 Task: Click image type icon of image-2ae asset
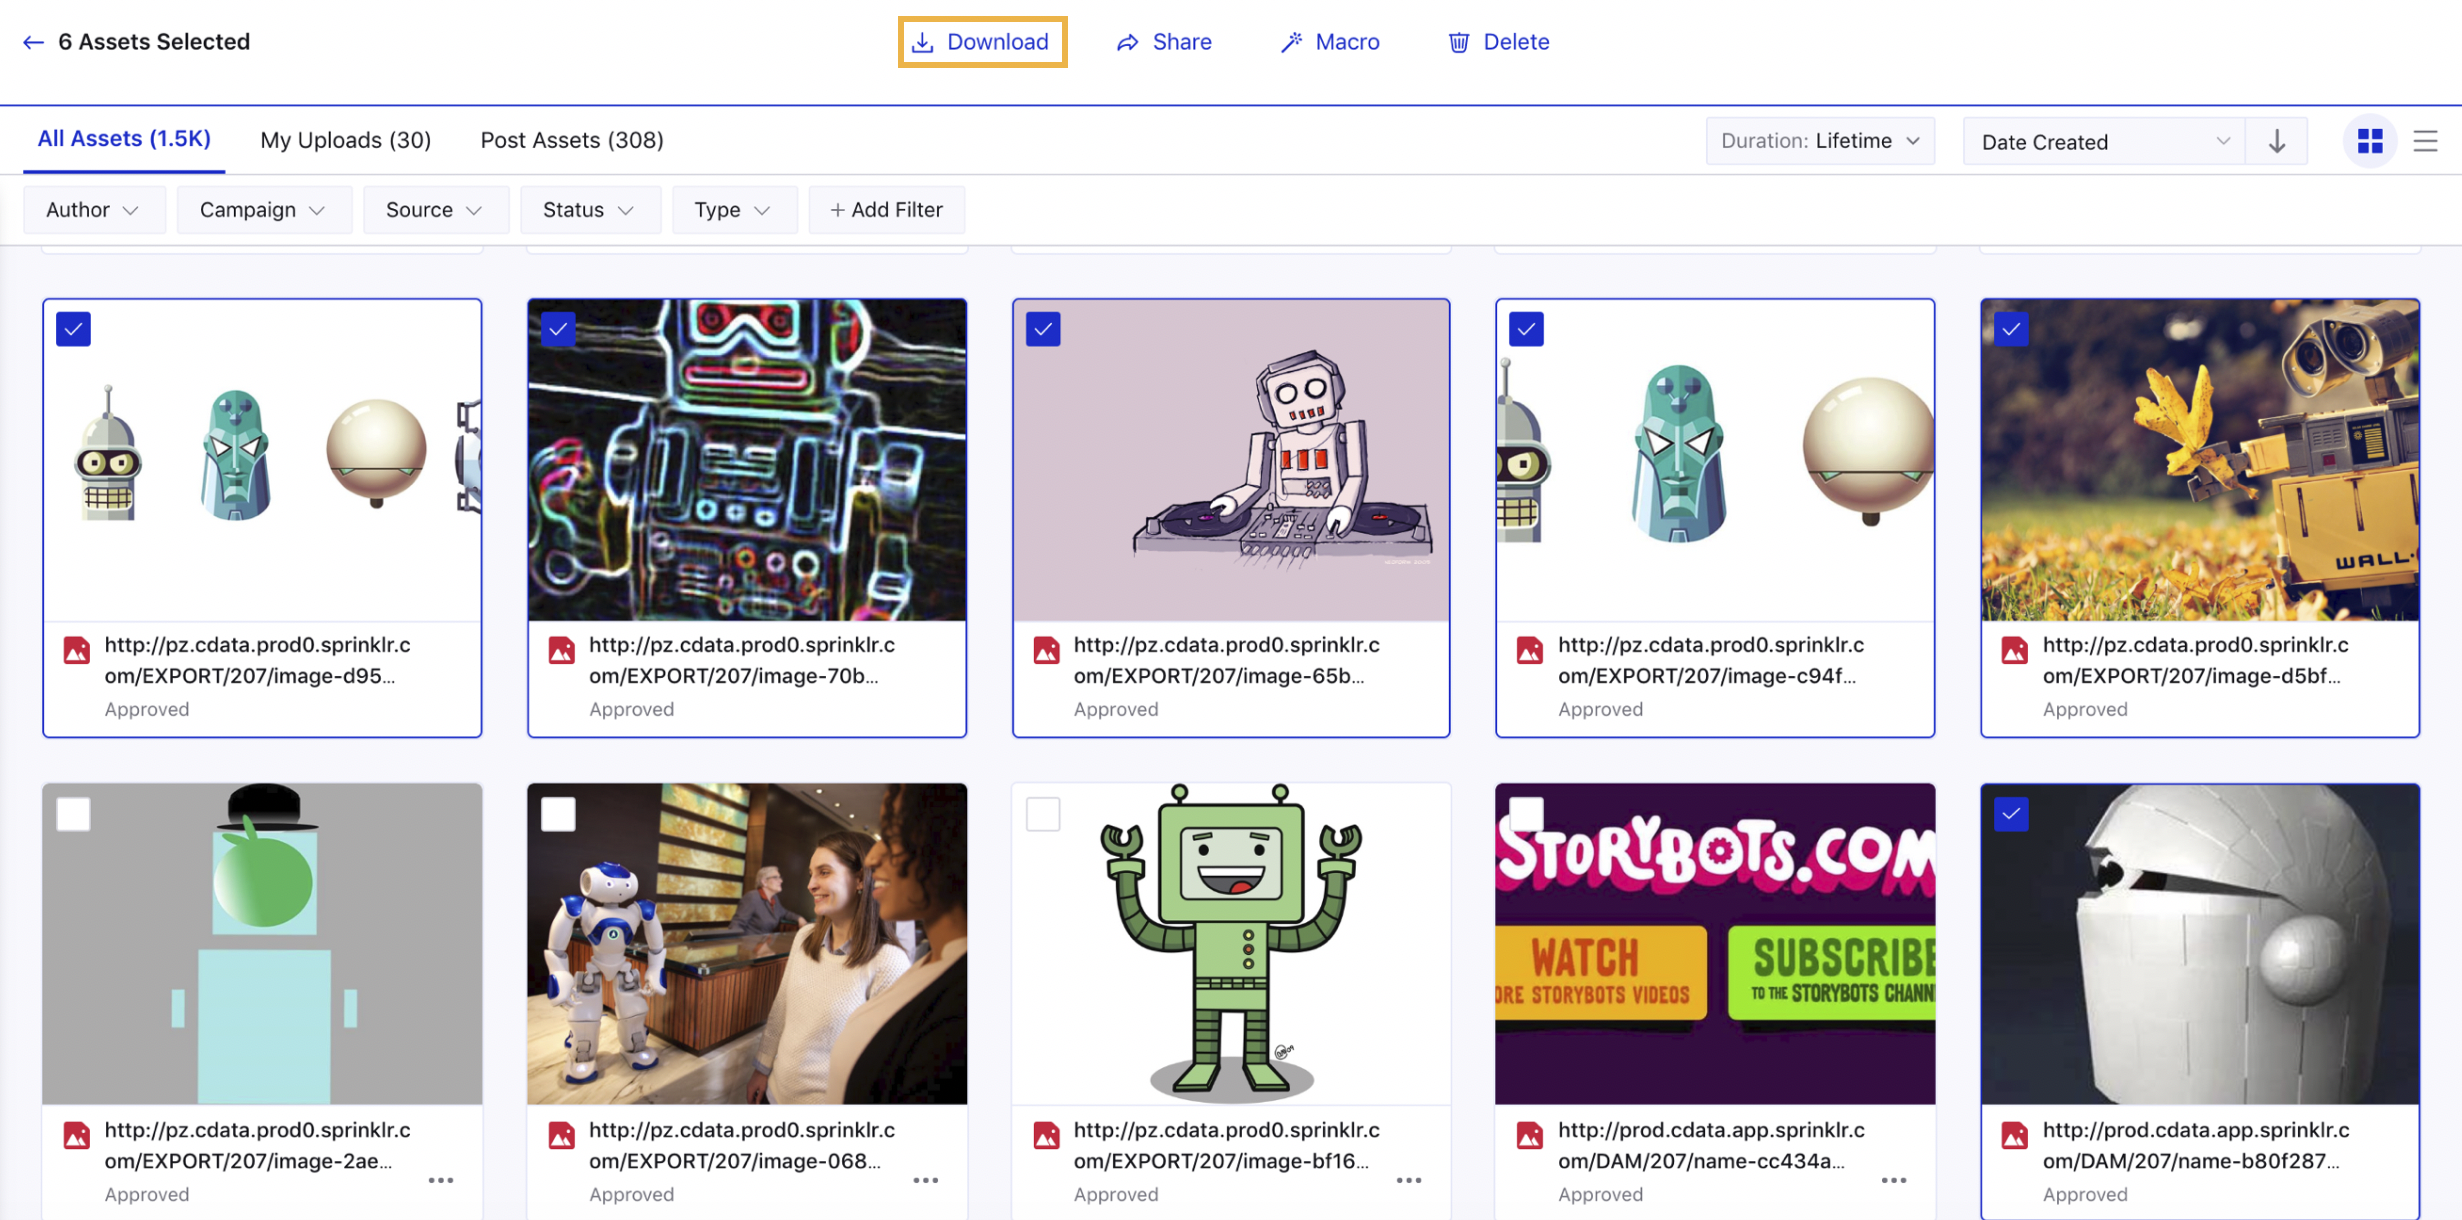[x=77, y=1135]
